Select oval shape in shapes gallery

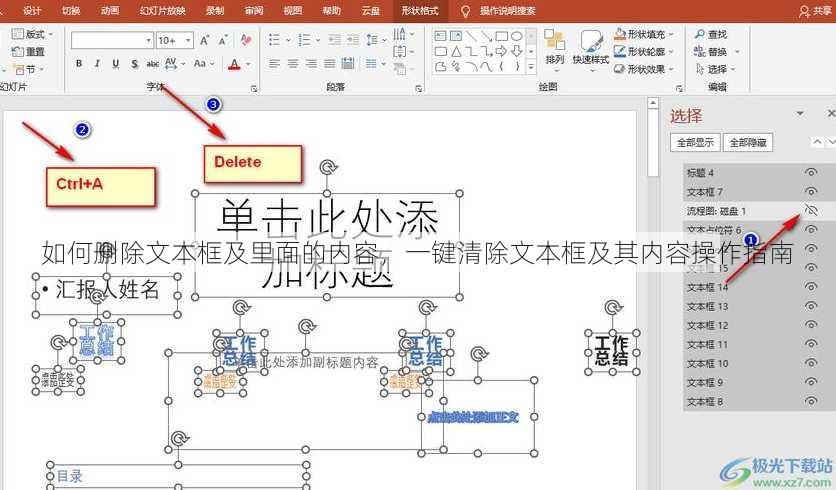(517, 36)
